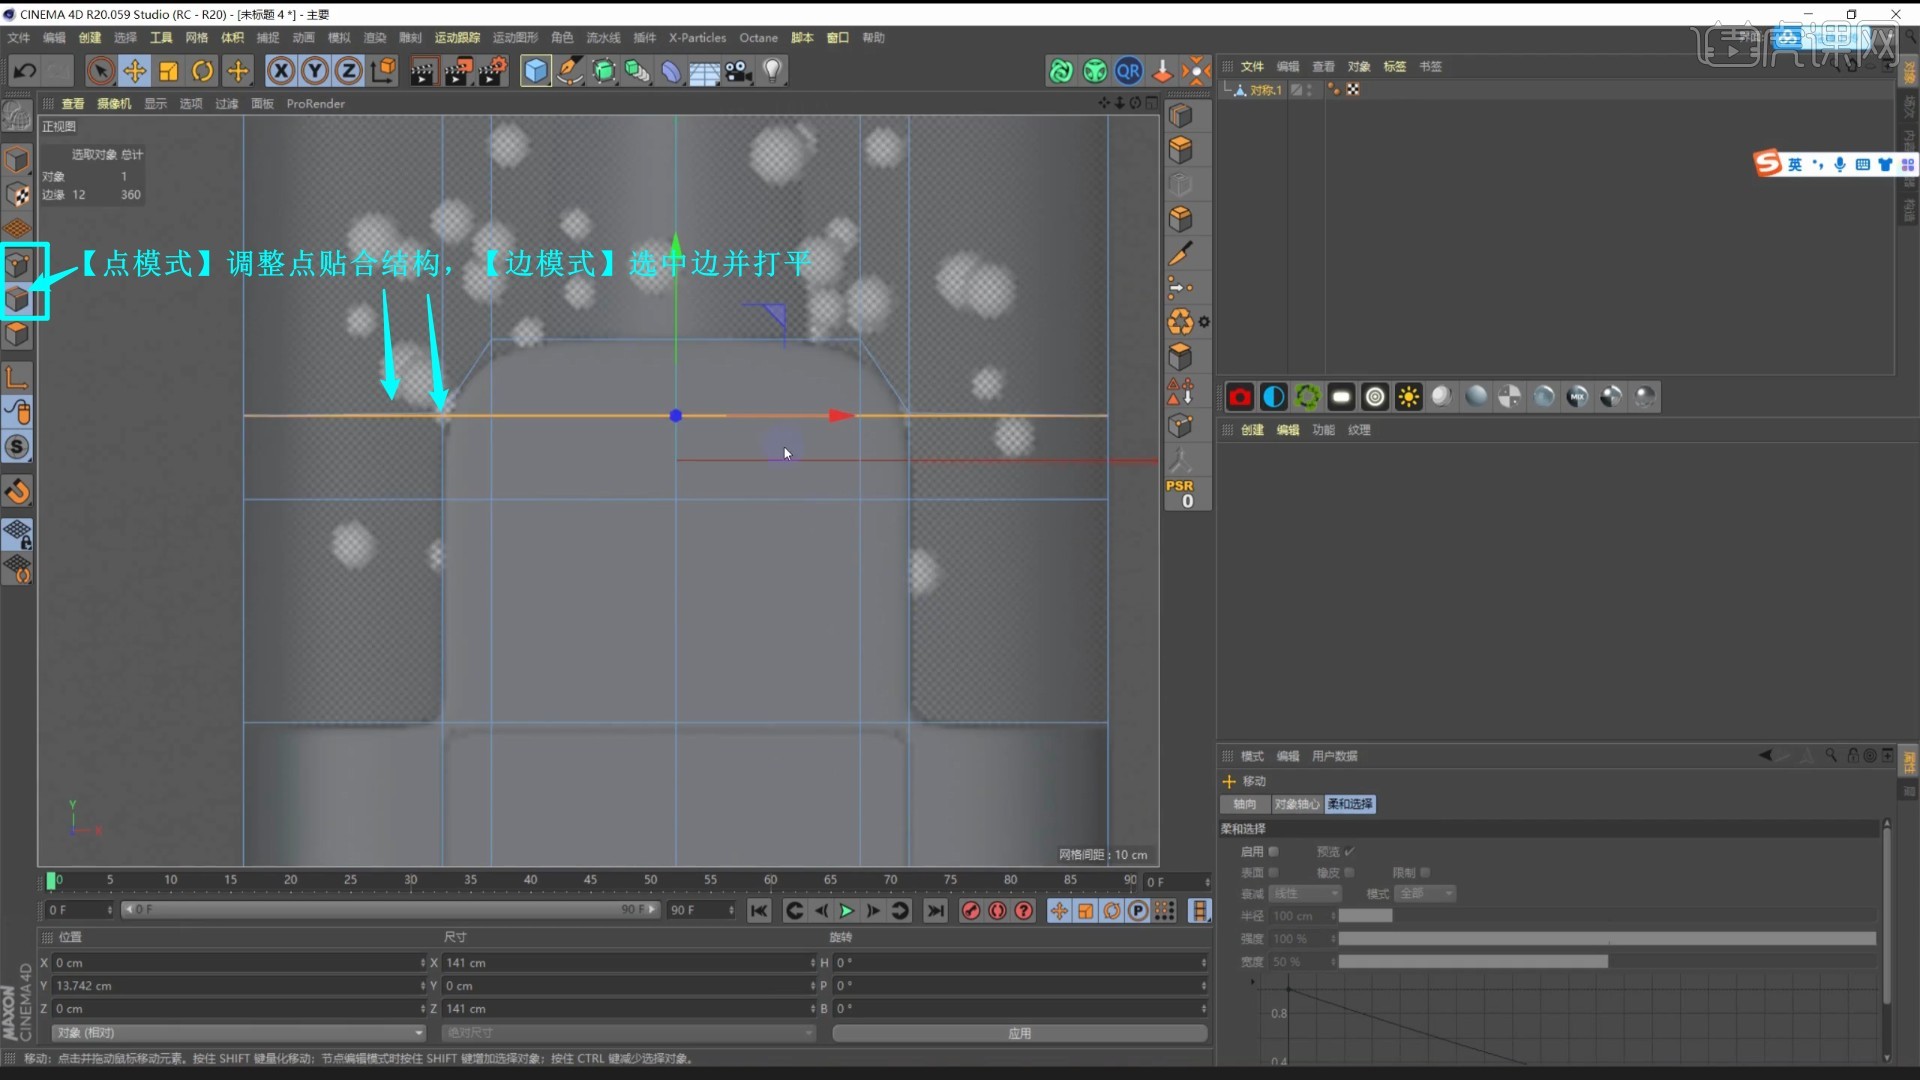
Task: Add a light object from the toolbar
Action: [x=773, y=71]
